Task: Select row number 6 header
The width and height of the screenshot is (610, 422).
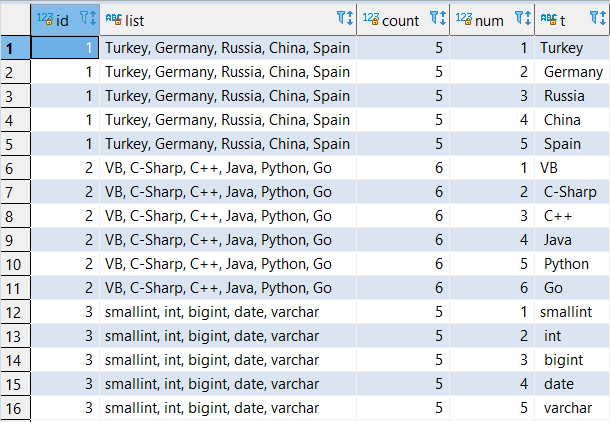Action: pos(15,168)
